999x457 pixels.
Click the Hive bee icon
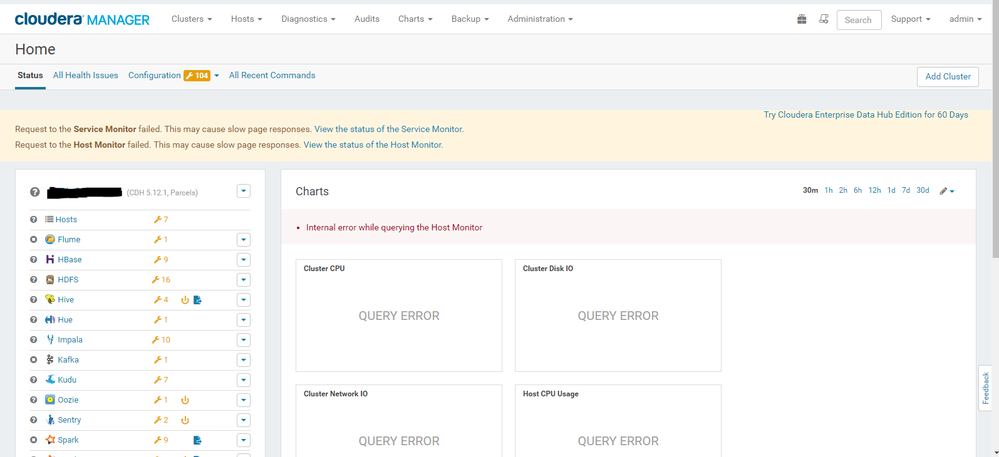(50, 300)
